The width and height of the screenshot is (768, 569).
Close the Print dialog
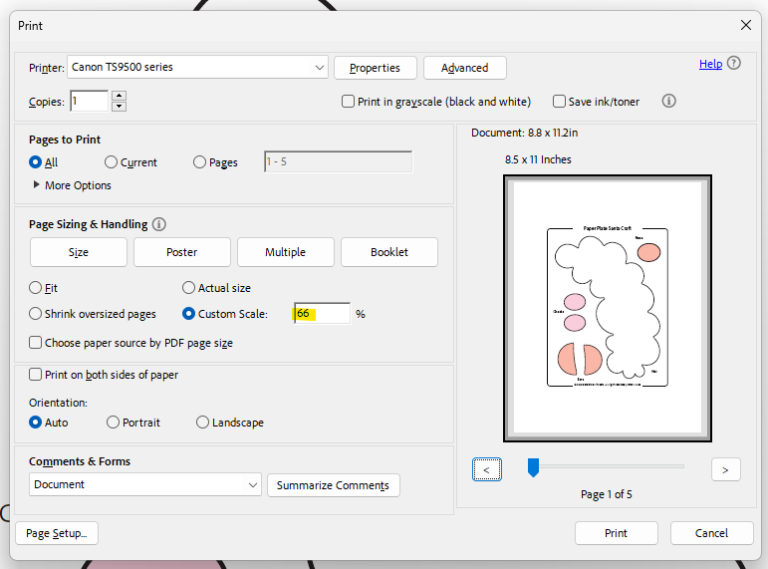745,25
